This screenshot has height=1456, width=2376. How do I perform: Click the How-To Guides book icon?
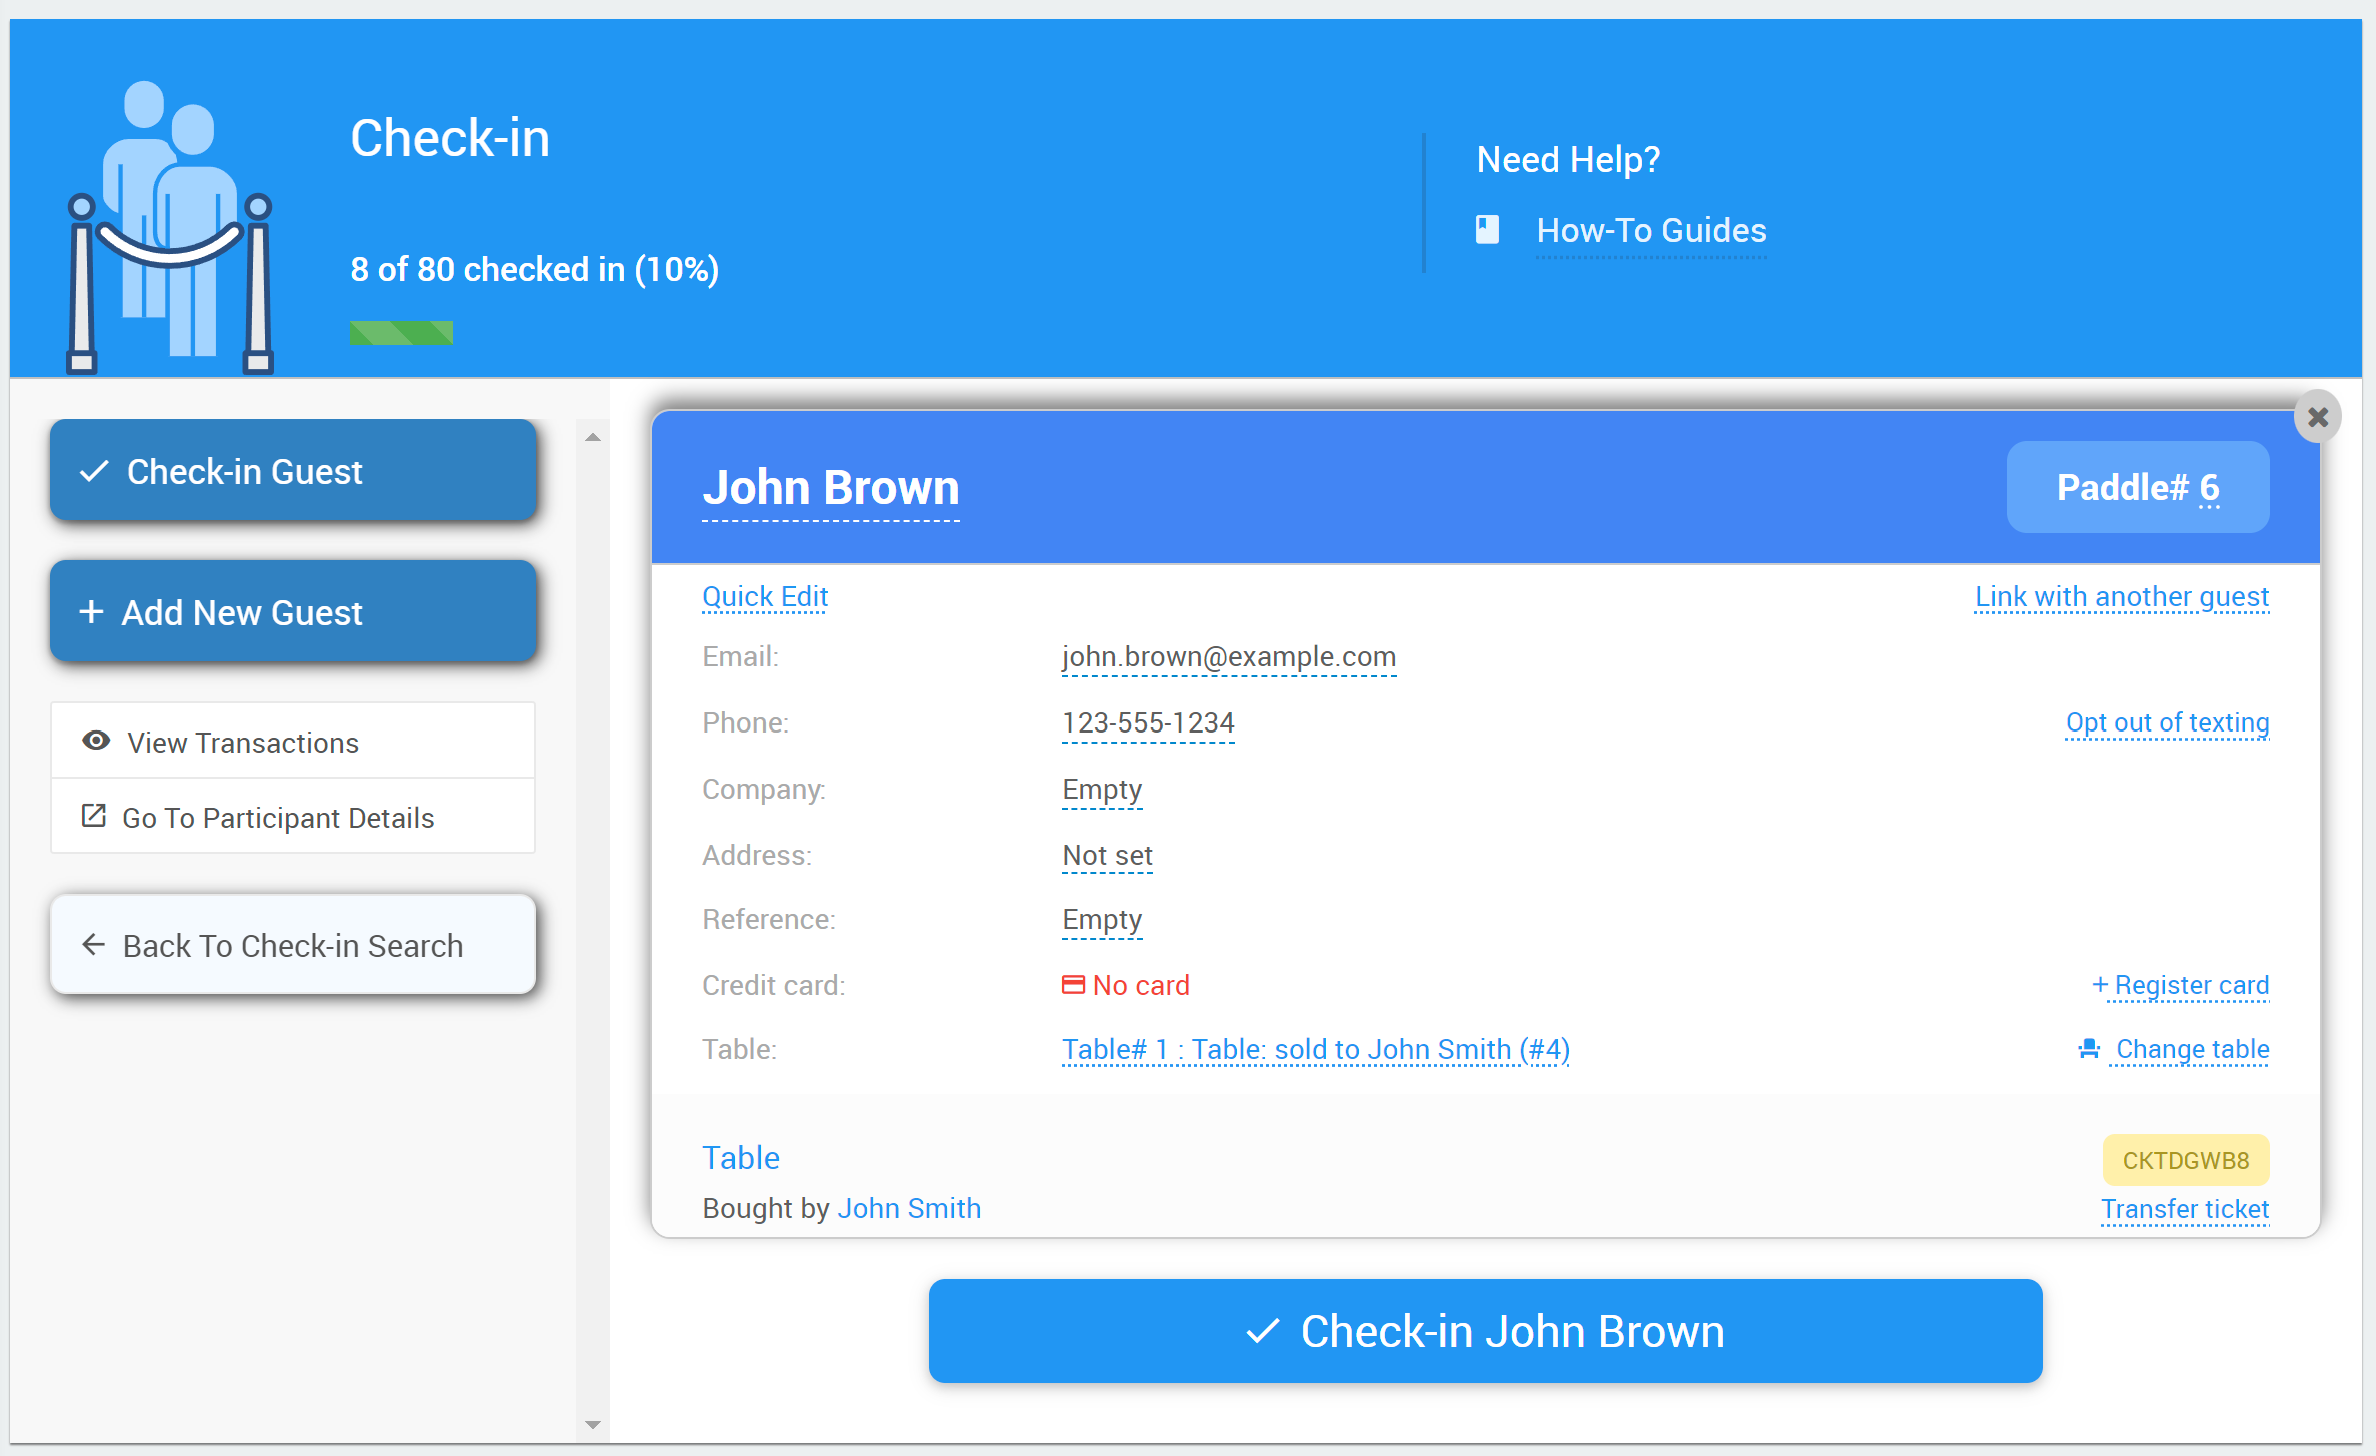pos(1487,230)
